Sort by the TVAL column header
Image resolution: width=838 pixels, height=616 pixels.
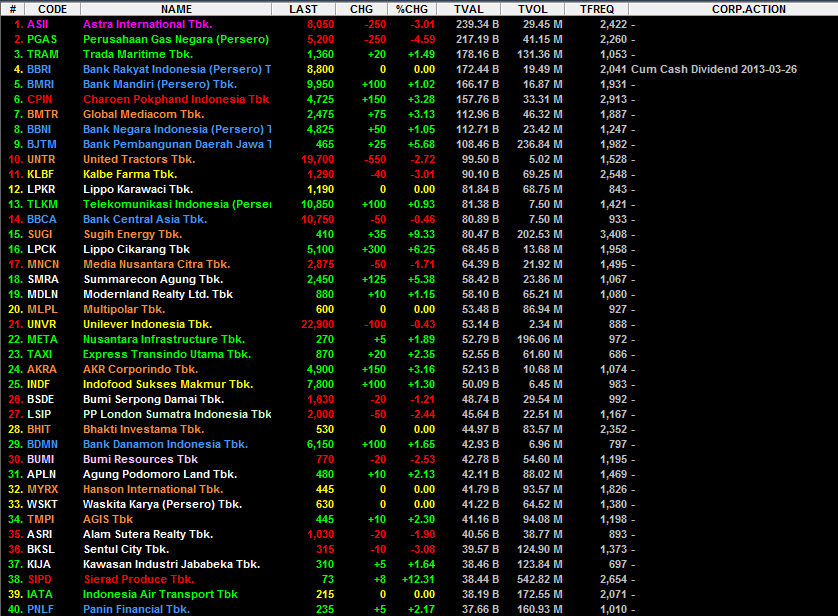(468, 9)
